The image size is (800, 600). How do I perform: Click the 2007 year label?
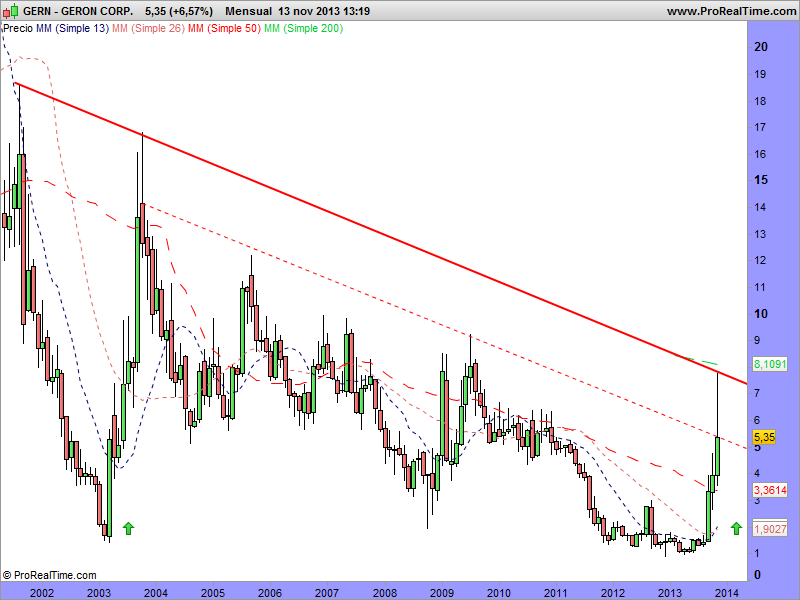tap(327, 592)
